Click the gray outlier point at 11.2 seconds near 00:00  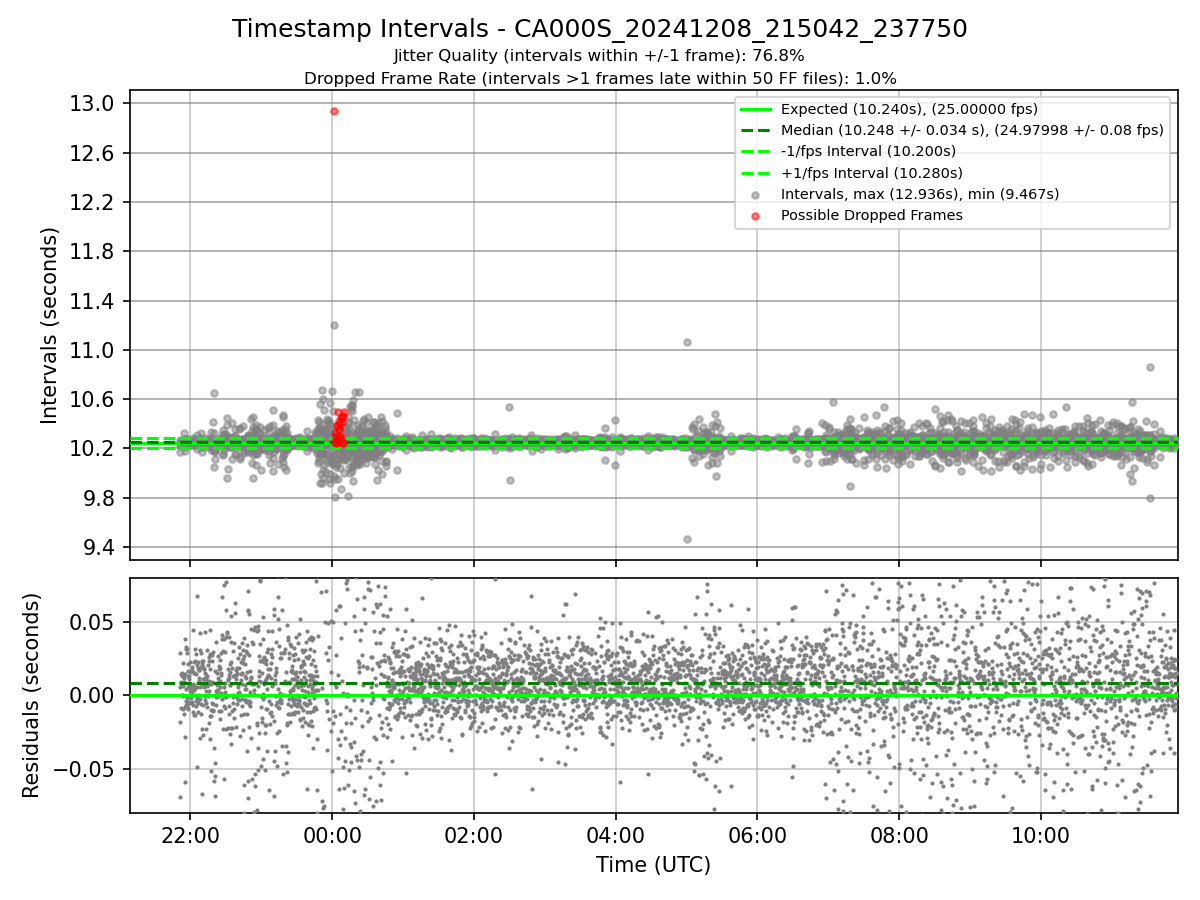pos(334,325)
